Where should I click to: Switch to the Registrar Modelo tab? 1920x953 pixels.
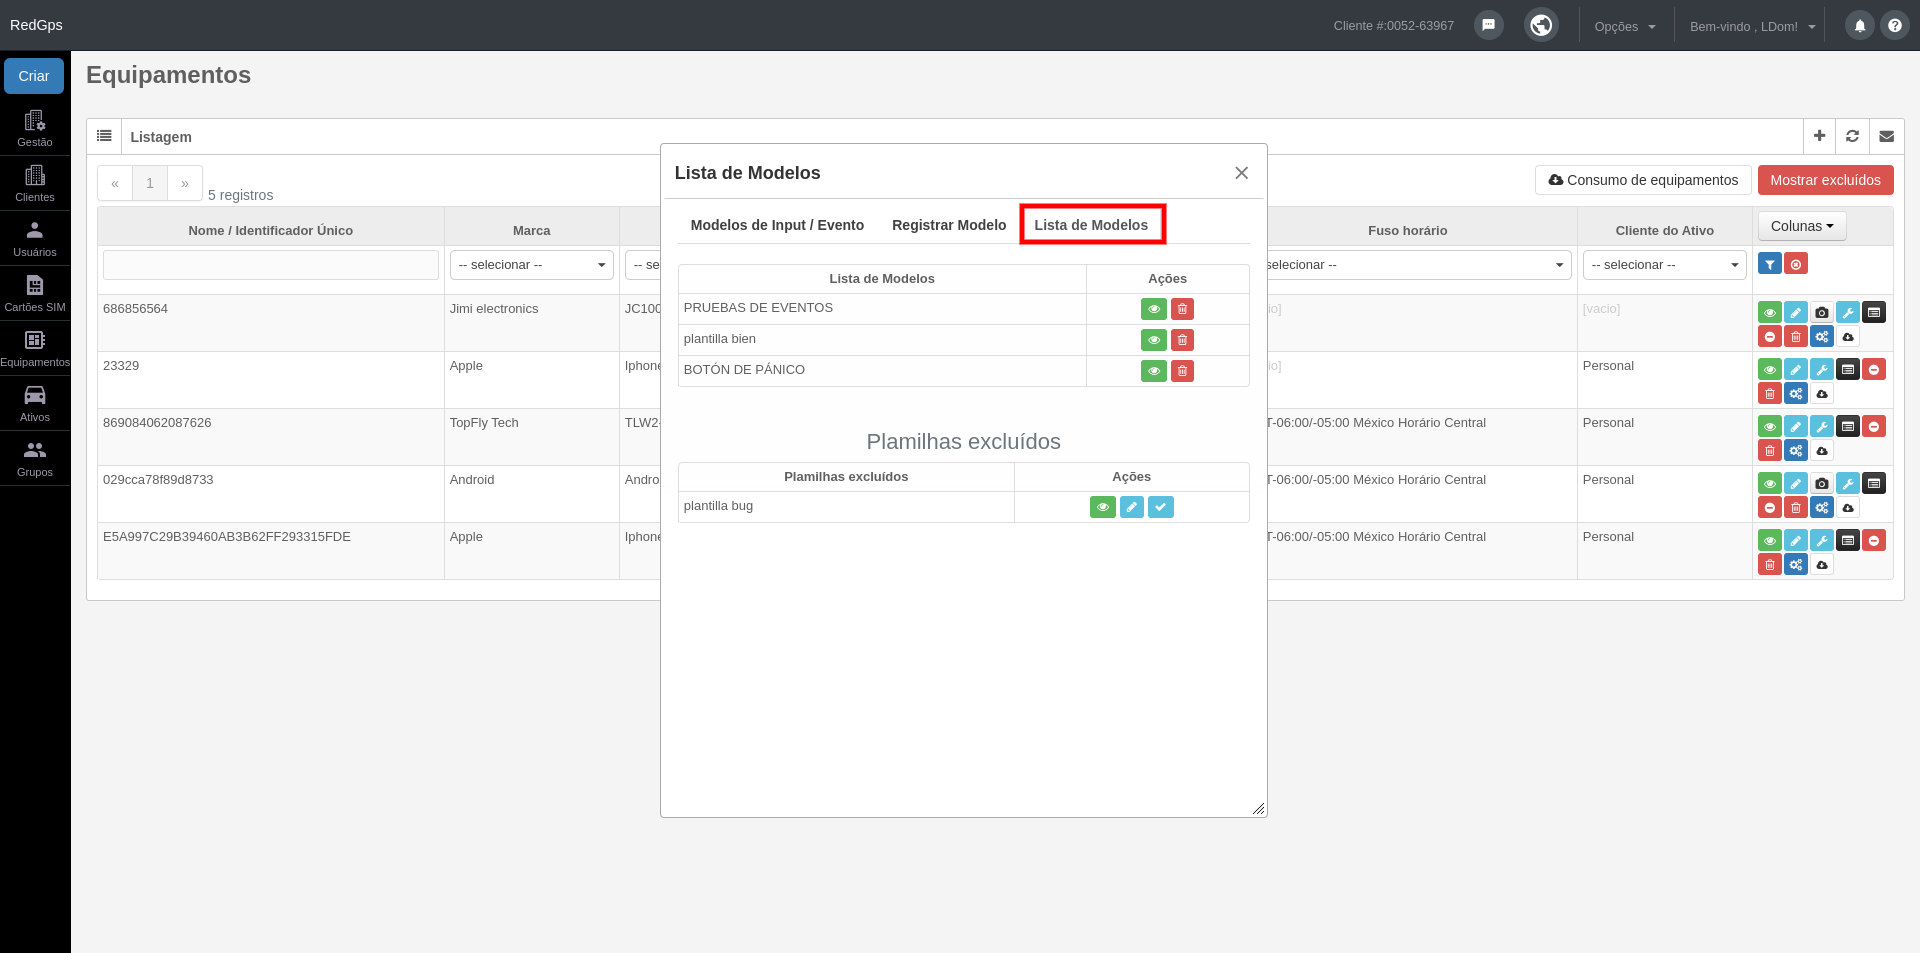pos(949,225)
